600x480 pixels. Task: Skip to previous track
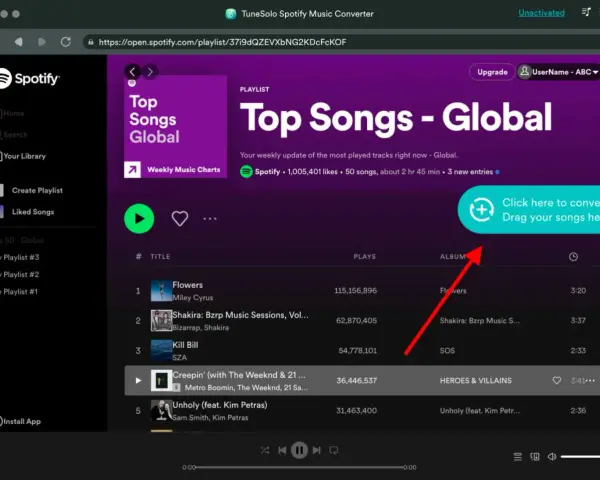(282, 450)
